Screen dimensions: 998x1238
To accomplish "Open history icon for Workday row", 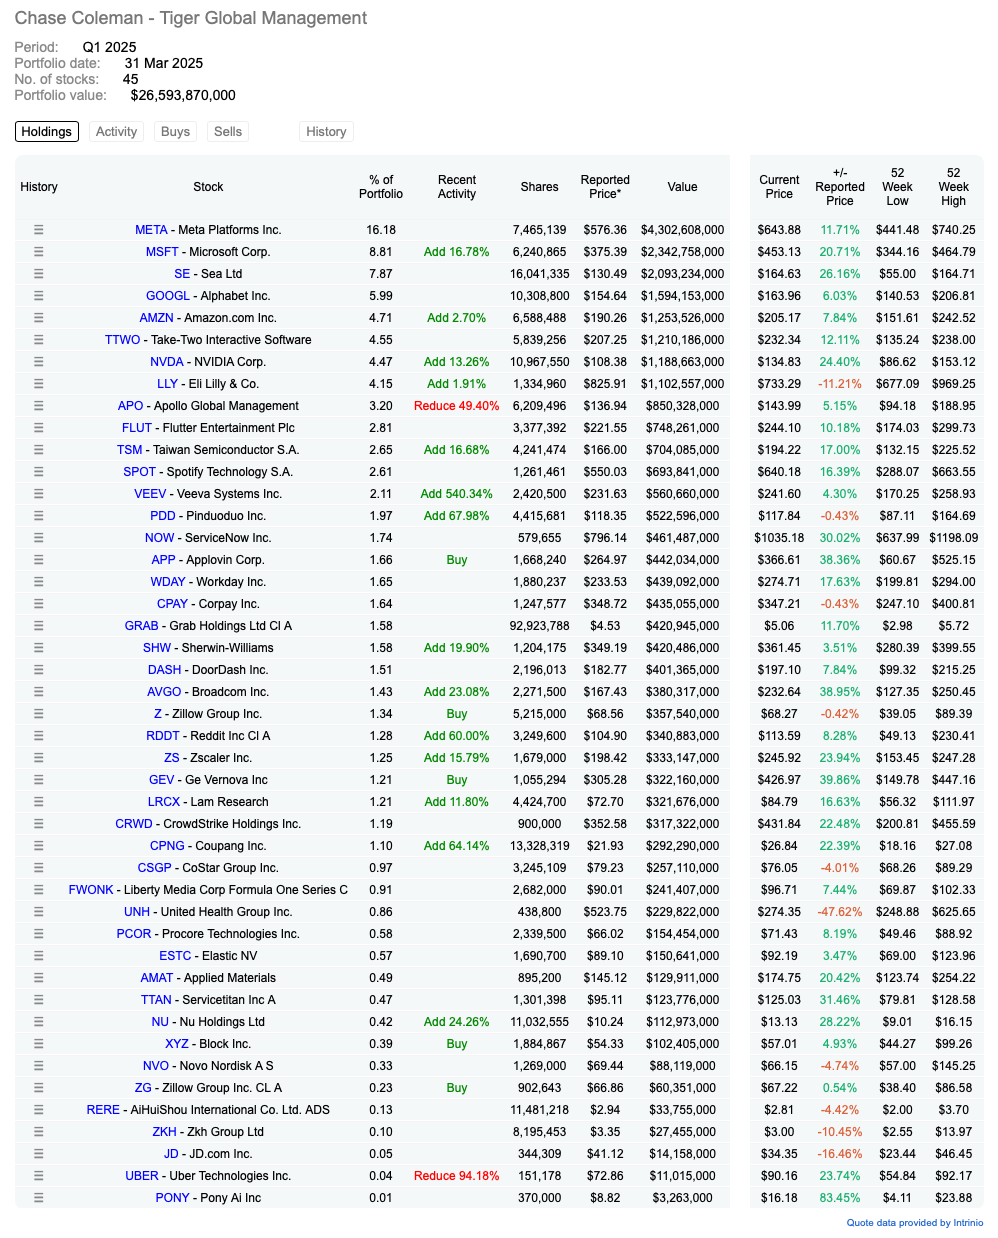I will 39,582.
